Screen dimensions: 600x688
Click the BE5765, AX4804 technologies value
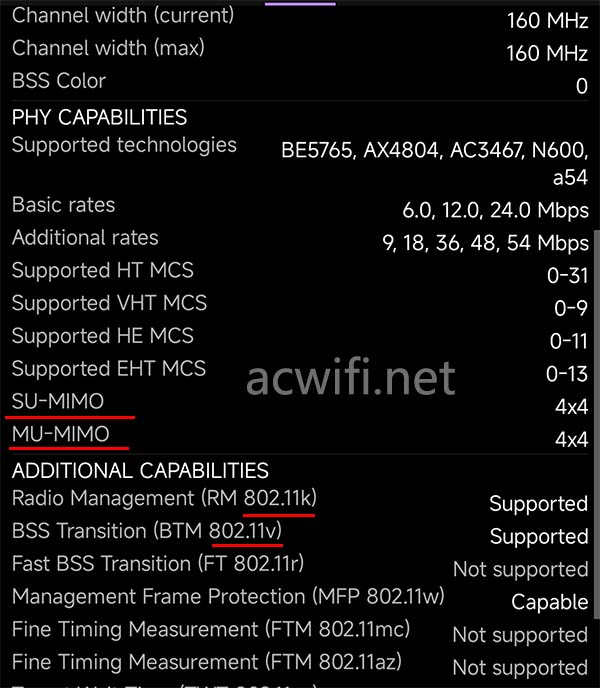[x=434, y=151]
